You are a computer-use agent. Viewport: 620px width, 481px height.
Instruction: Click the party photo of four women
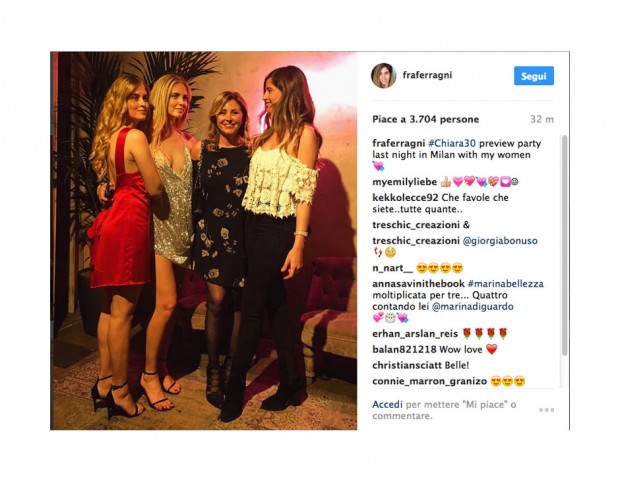click(204, 240)
